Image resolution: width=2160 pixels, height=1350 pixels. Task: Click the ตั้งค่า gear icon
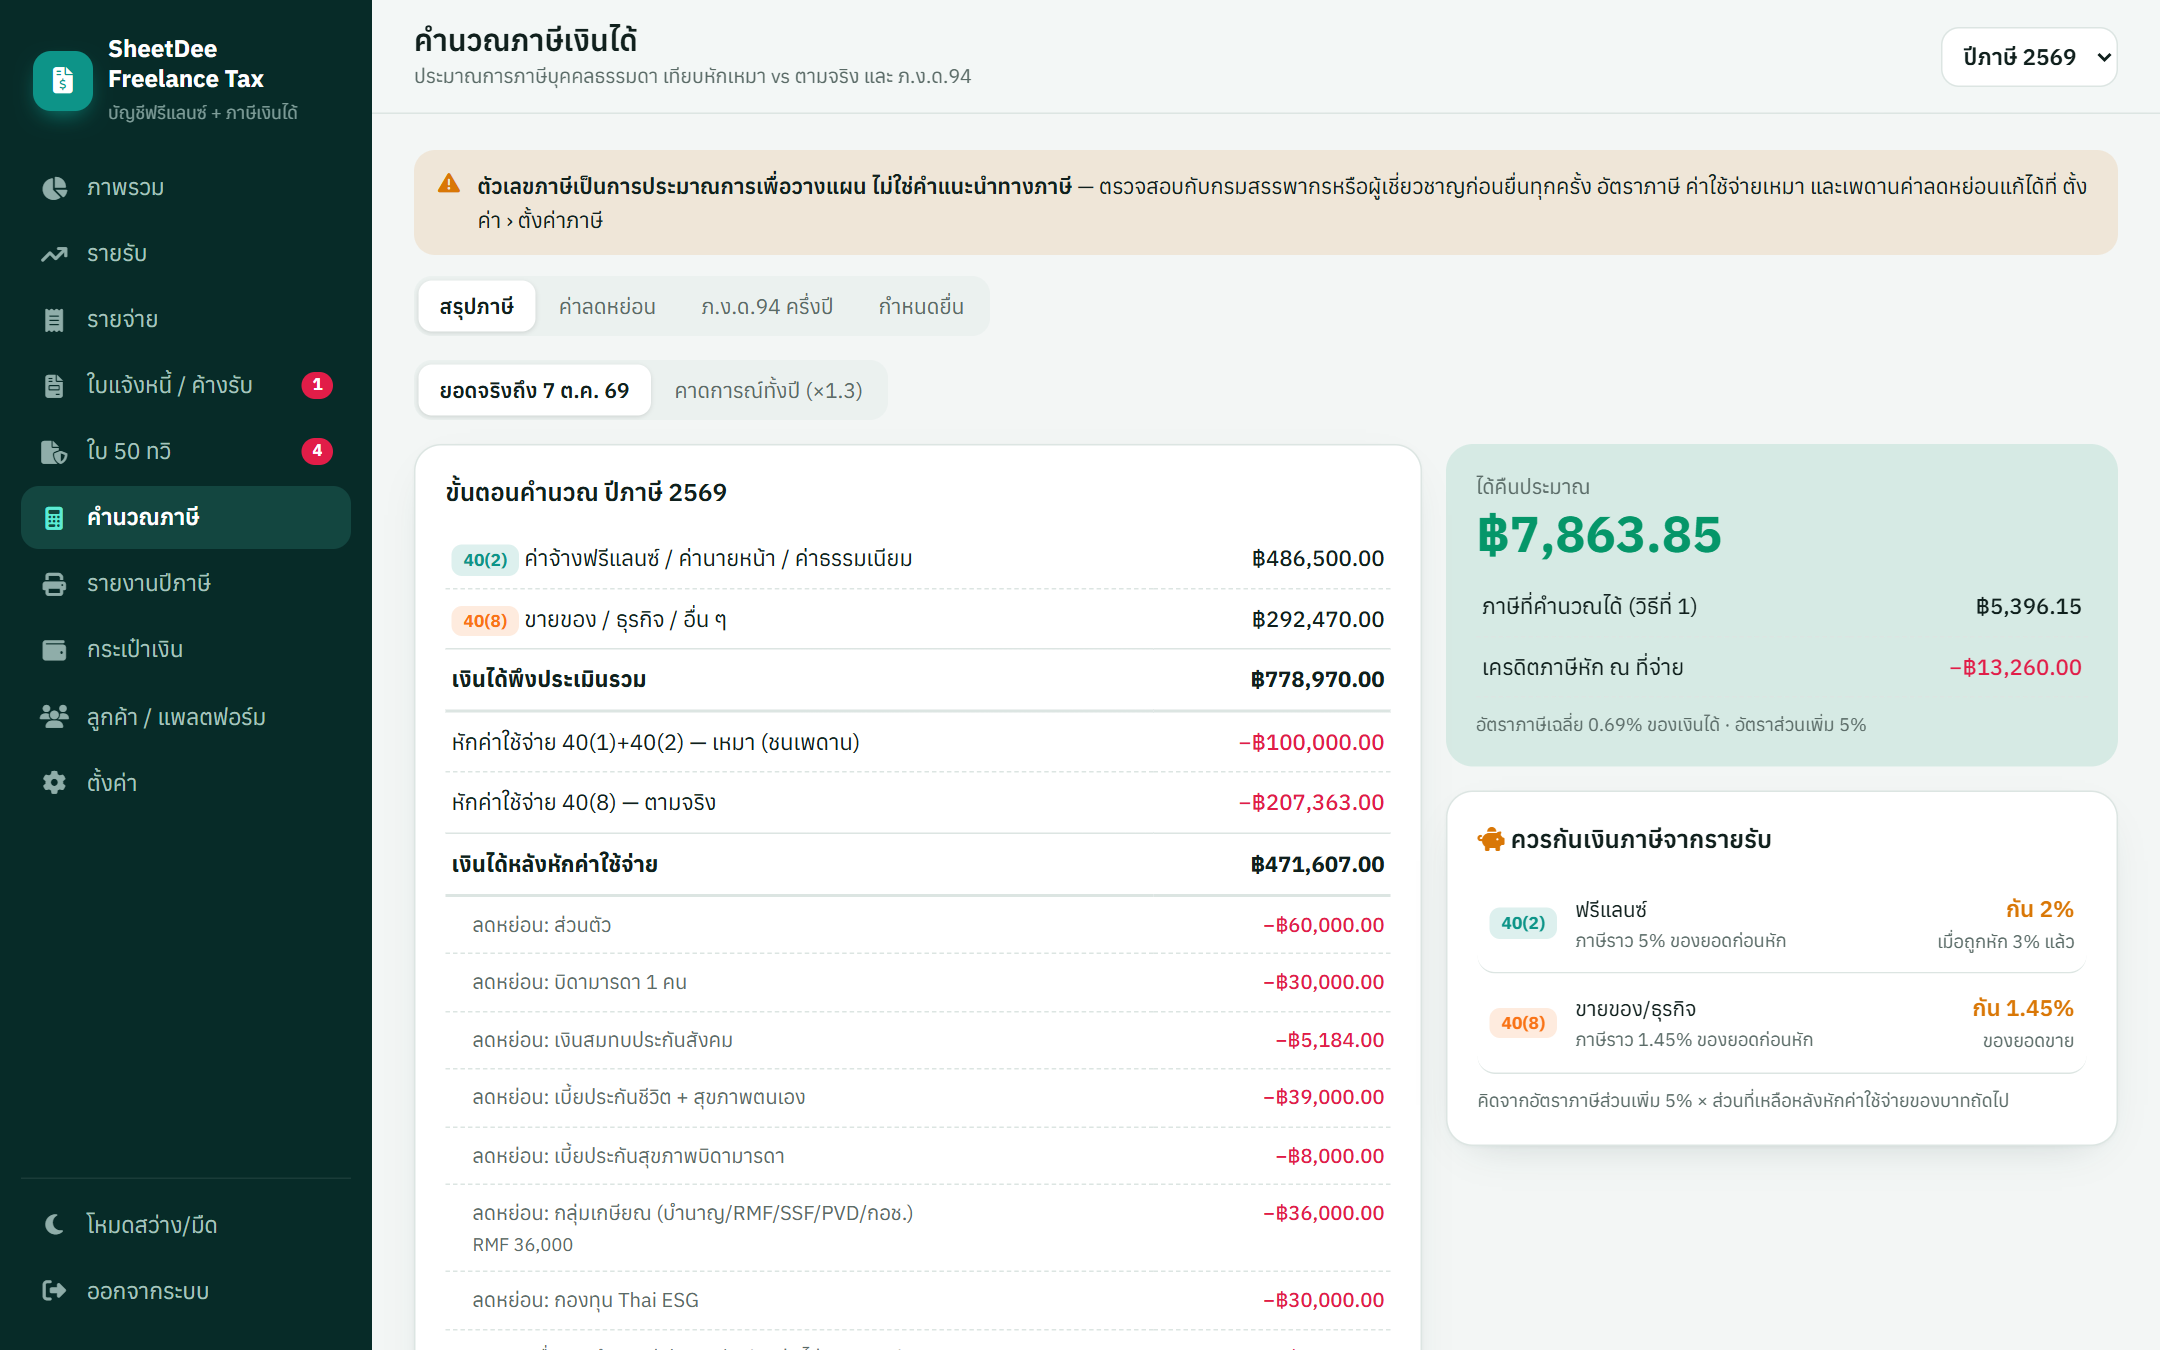tap(54, 782)
